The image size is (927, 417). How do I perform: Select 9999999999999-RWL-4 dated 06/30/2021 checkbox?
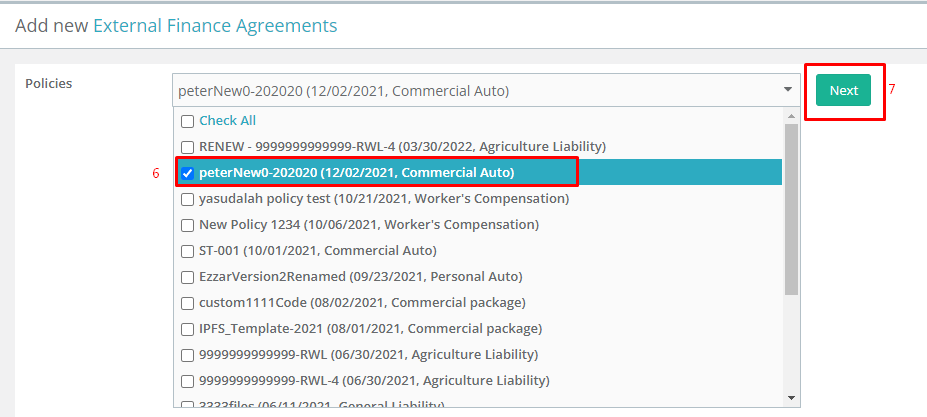(187, 381)
